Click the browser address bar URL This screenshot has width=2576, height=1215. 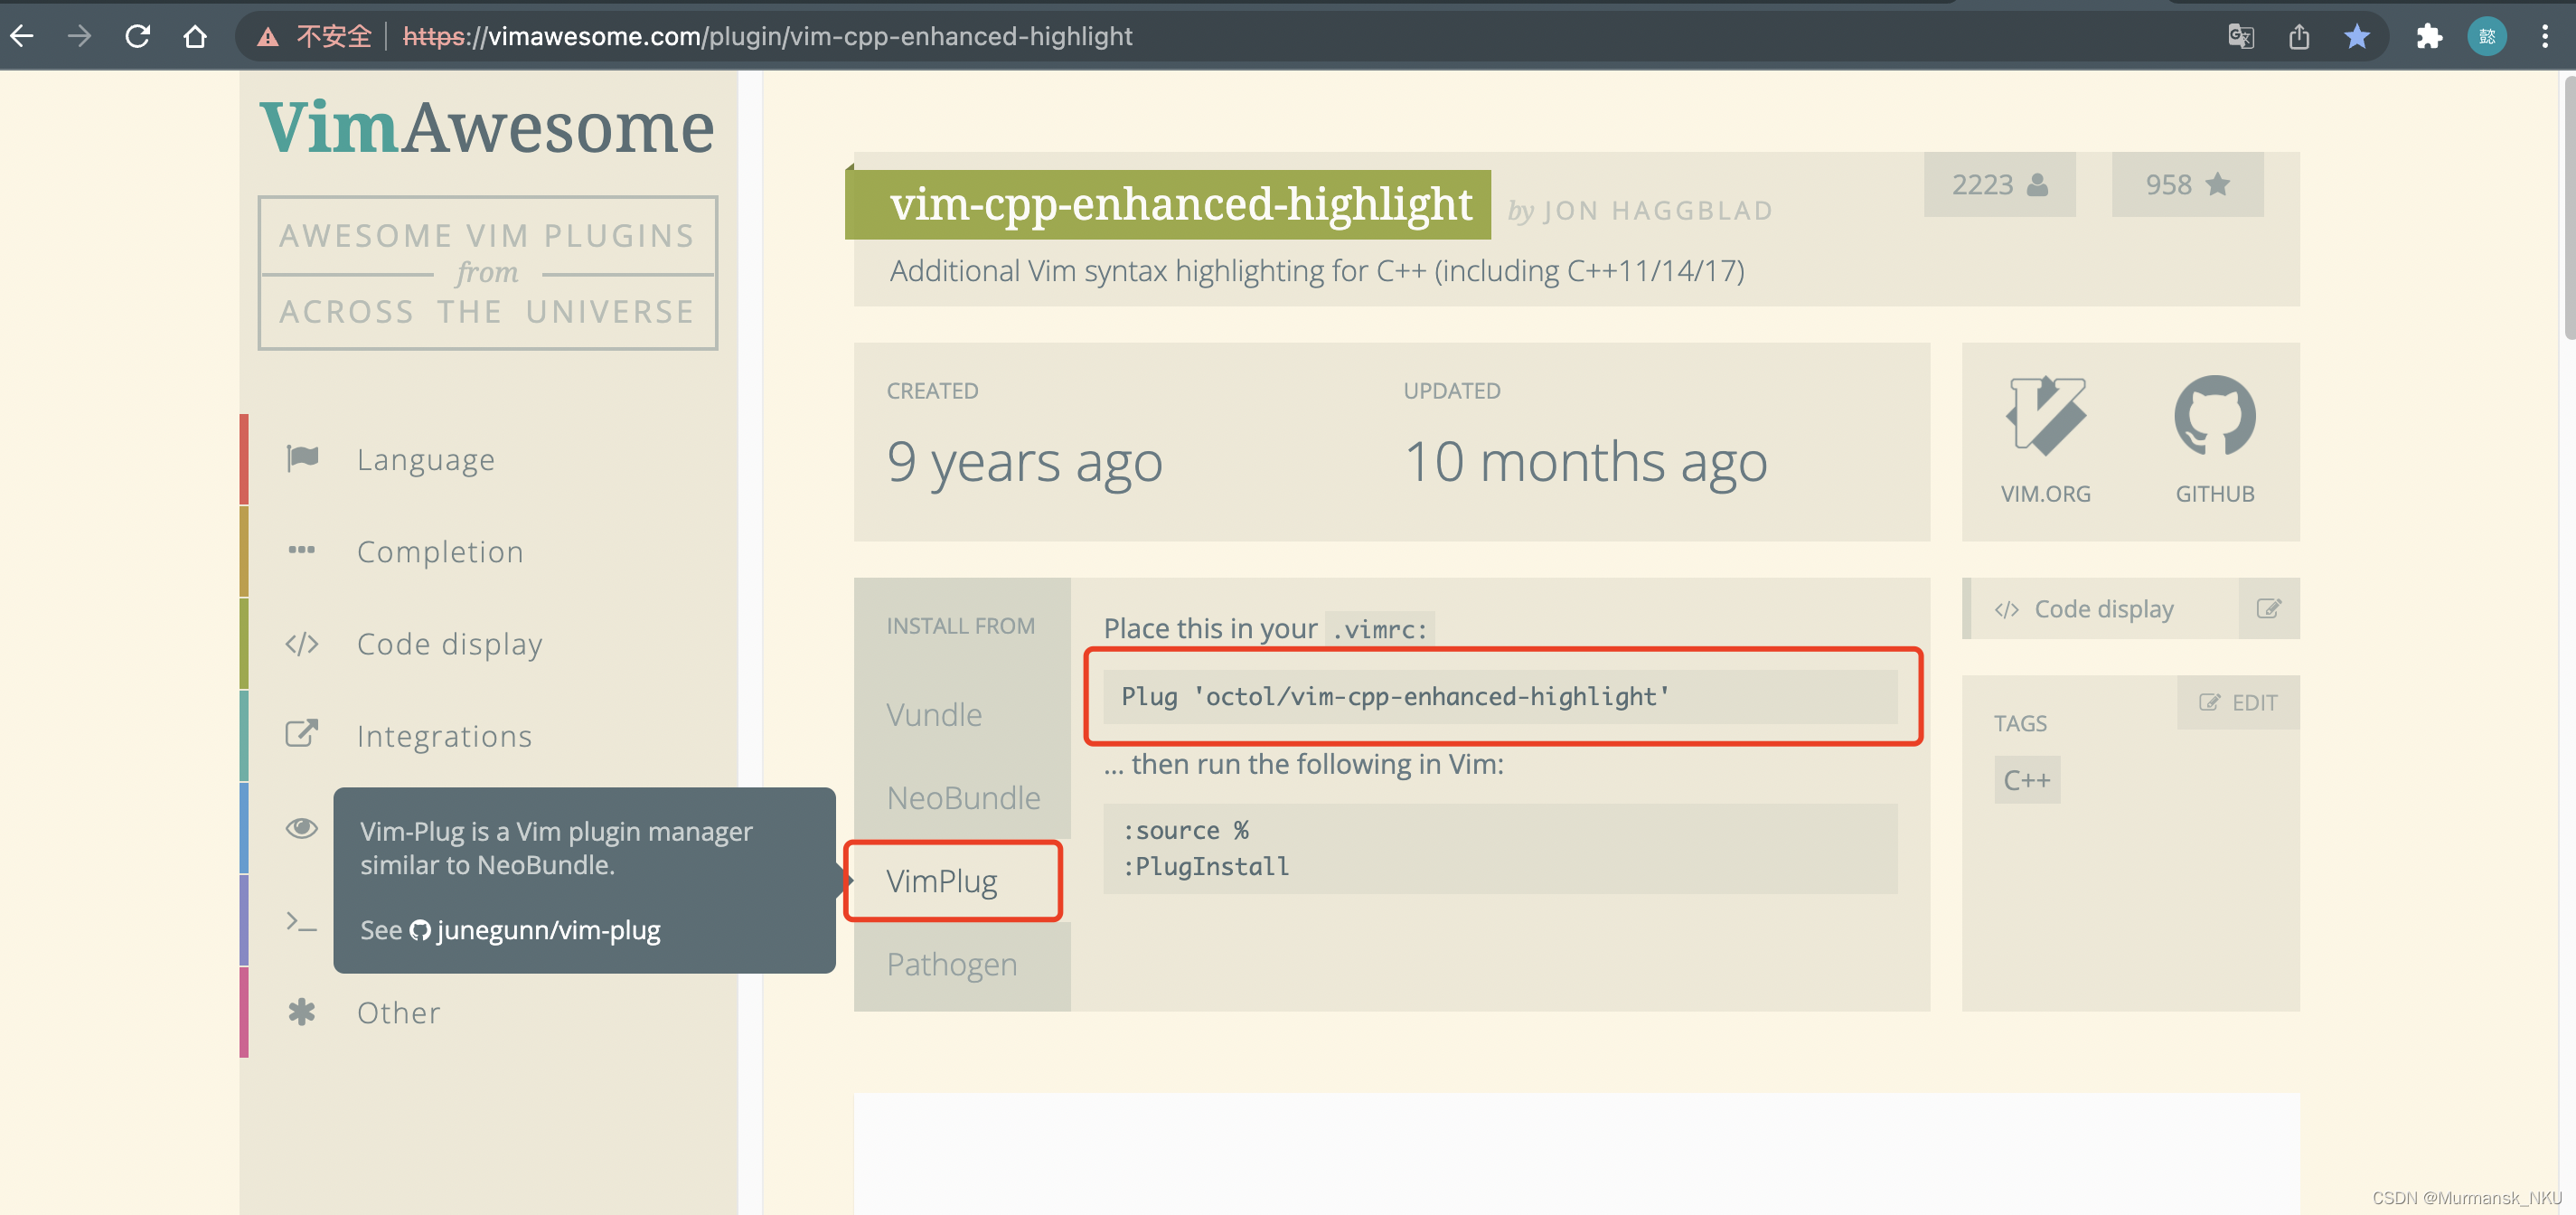768,37
